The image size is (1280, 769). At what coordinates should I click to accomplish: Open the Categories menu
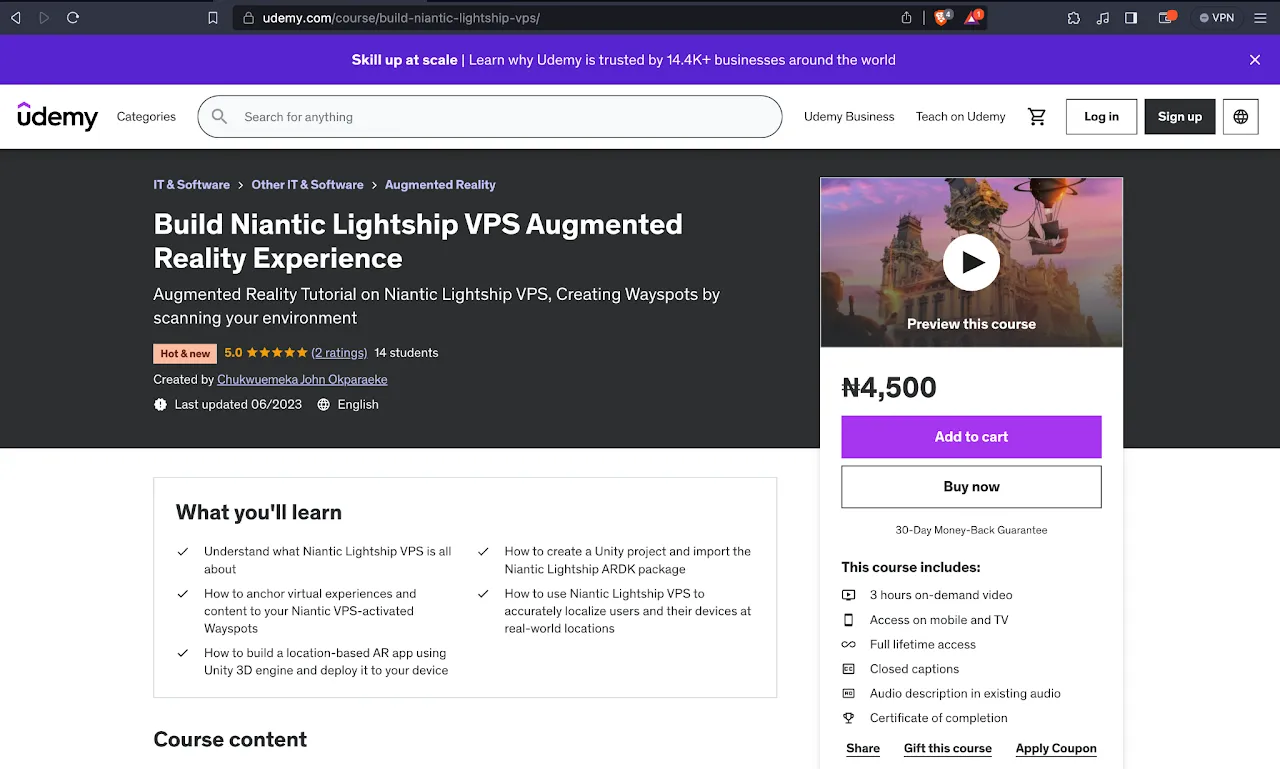(x=146, y=117)
